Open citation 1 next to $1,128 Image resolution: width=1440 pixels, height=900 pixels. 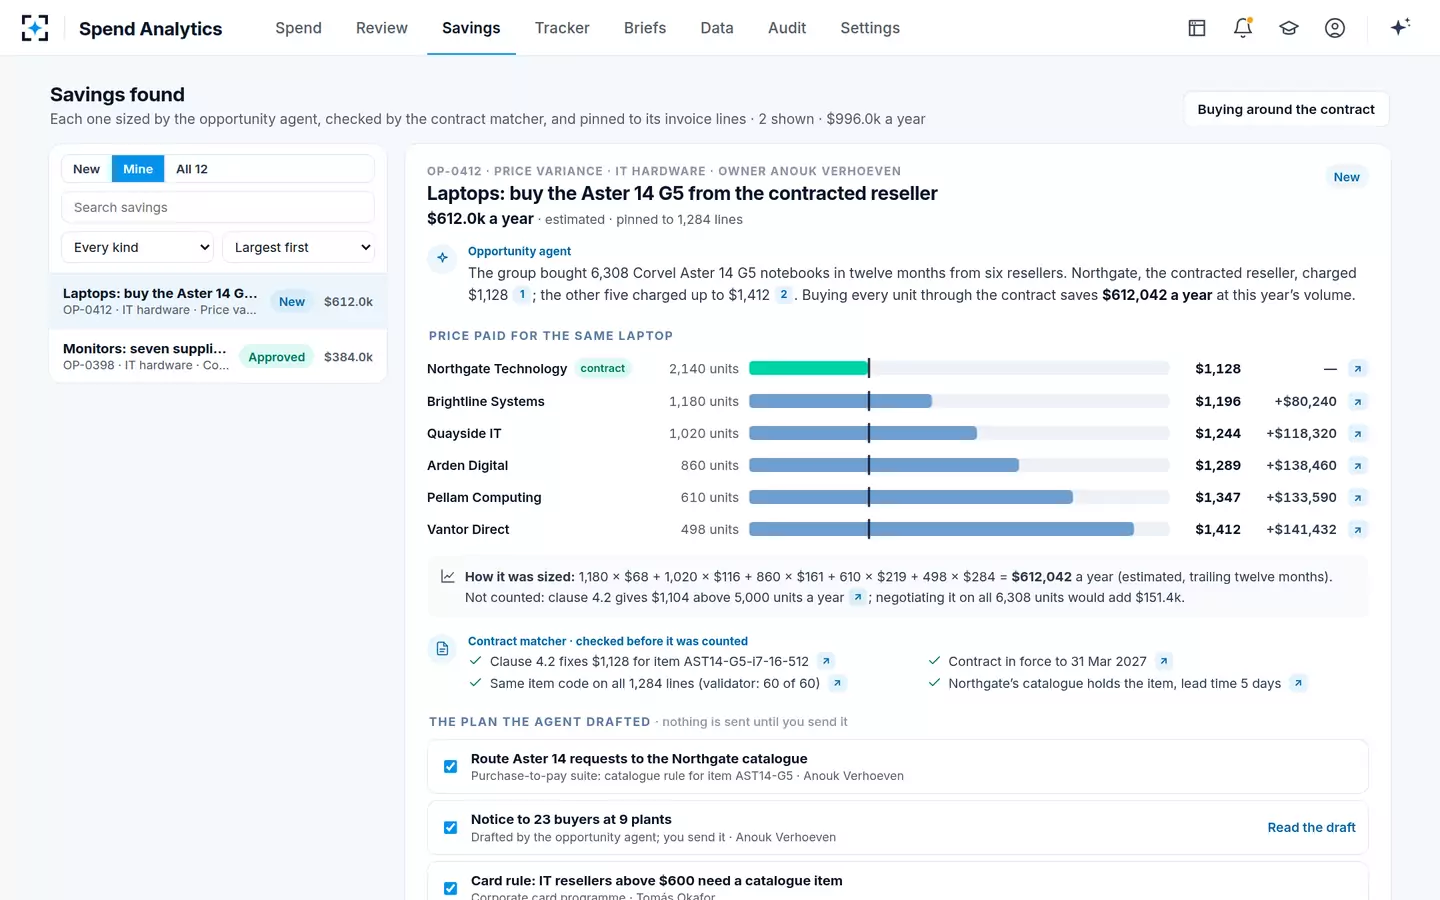(522, 295)
